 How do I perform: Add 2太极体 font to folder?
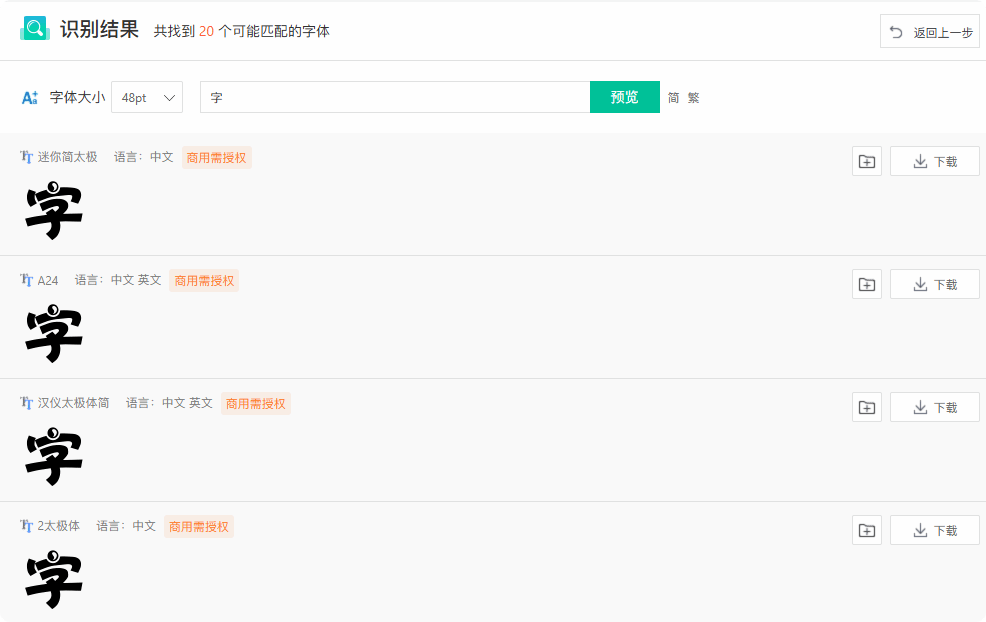pos(867,530)
